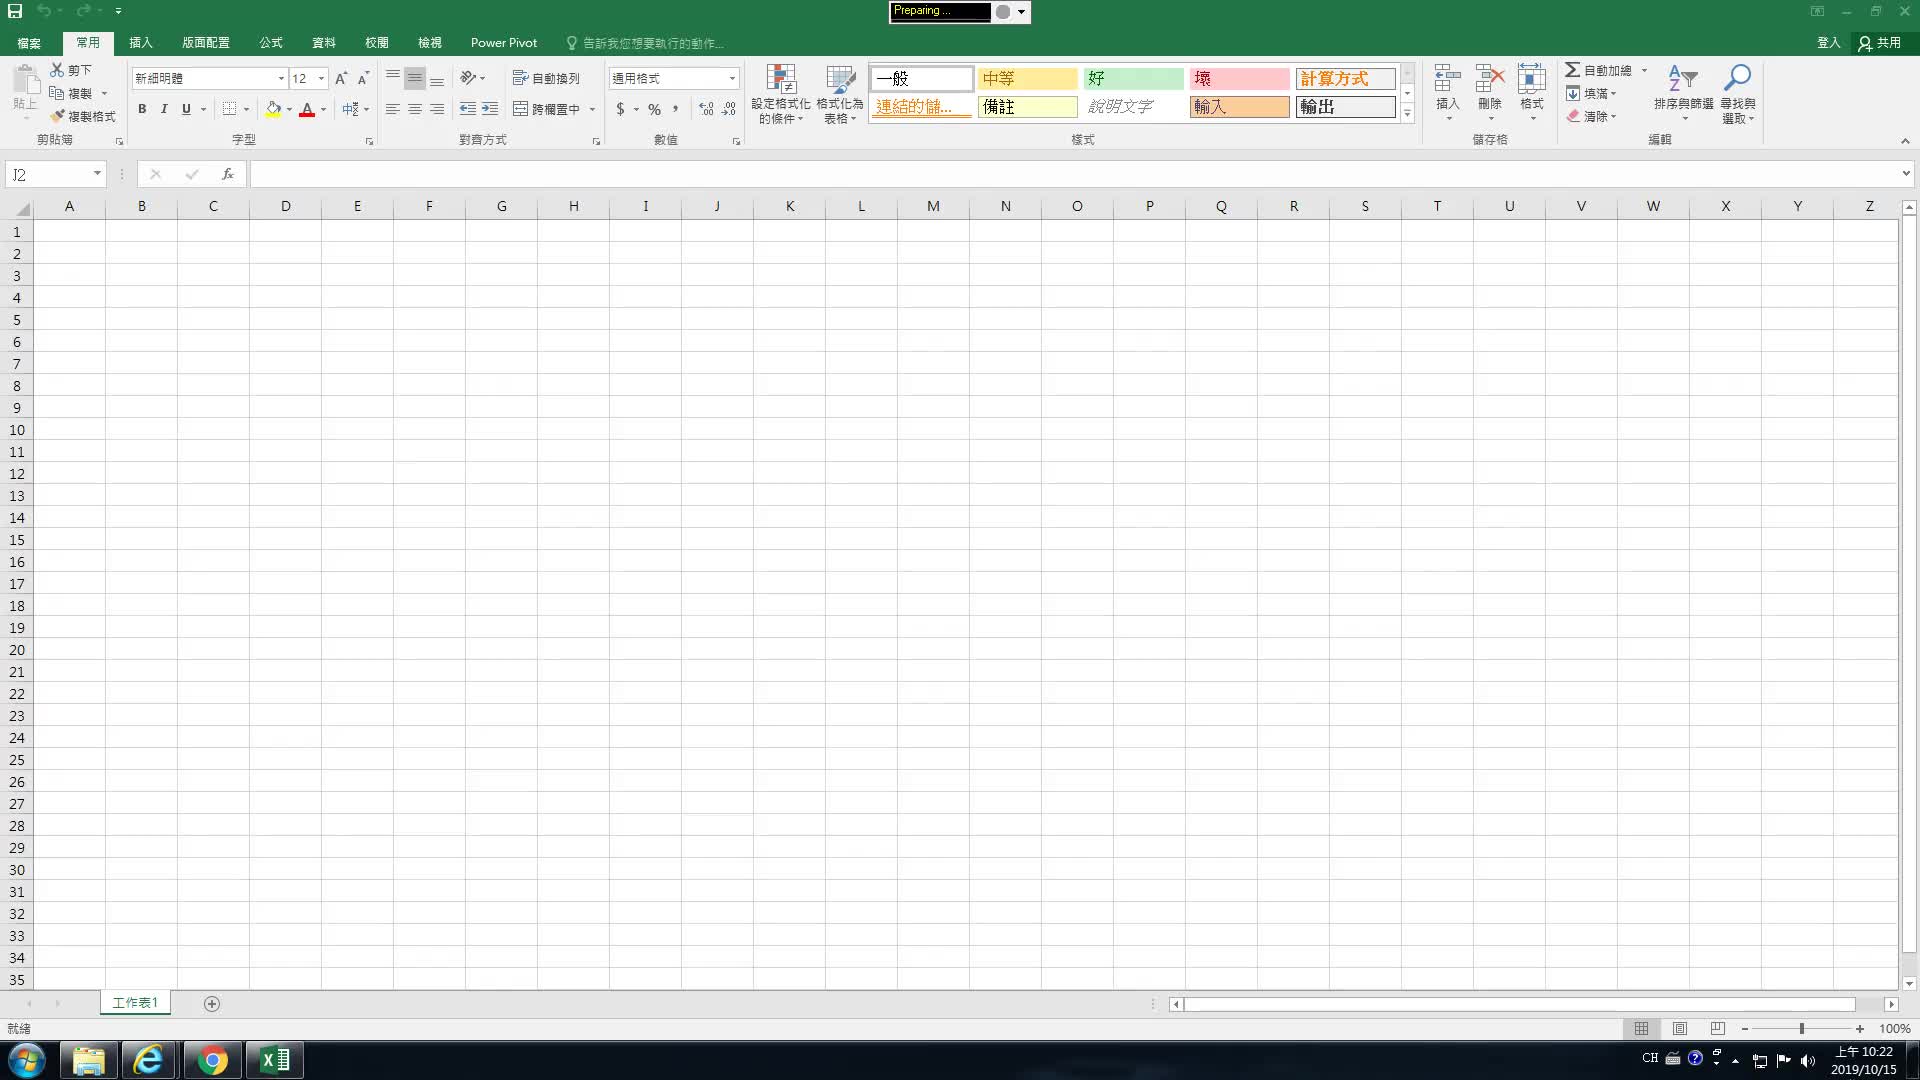Click the Cut scissors icon

(x=57, y=70)
